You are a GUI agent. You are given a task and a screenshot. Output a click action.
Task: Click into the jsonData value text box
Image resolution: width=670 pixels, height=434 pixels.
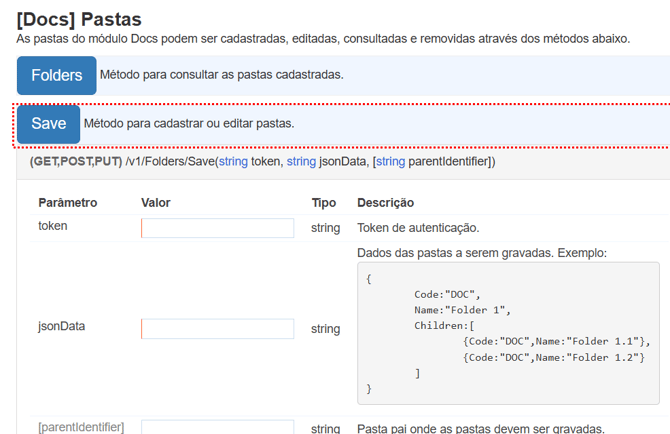[217, 329]
